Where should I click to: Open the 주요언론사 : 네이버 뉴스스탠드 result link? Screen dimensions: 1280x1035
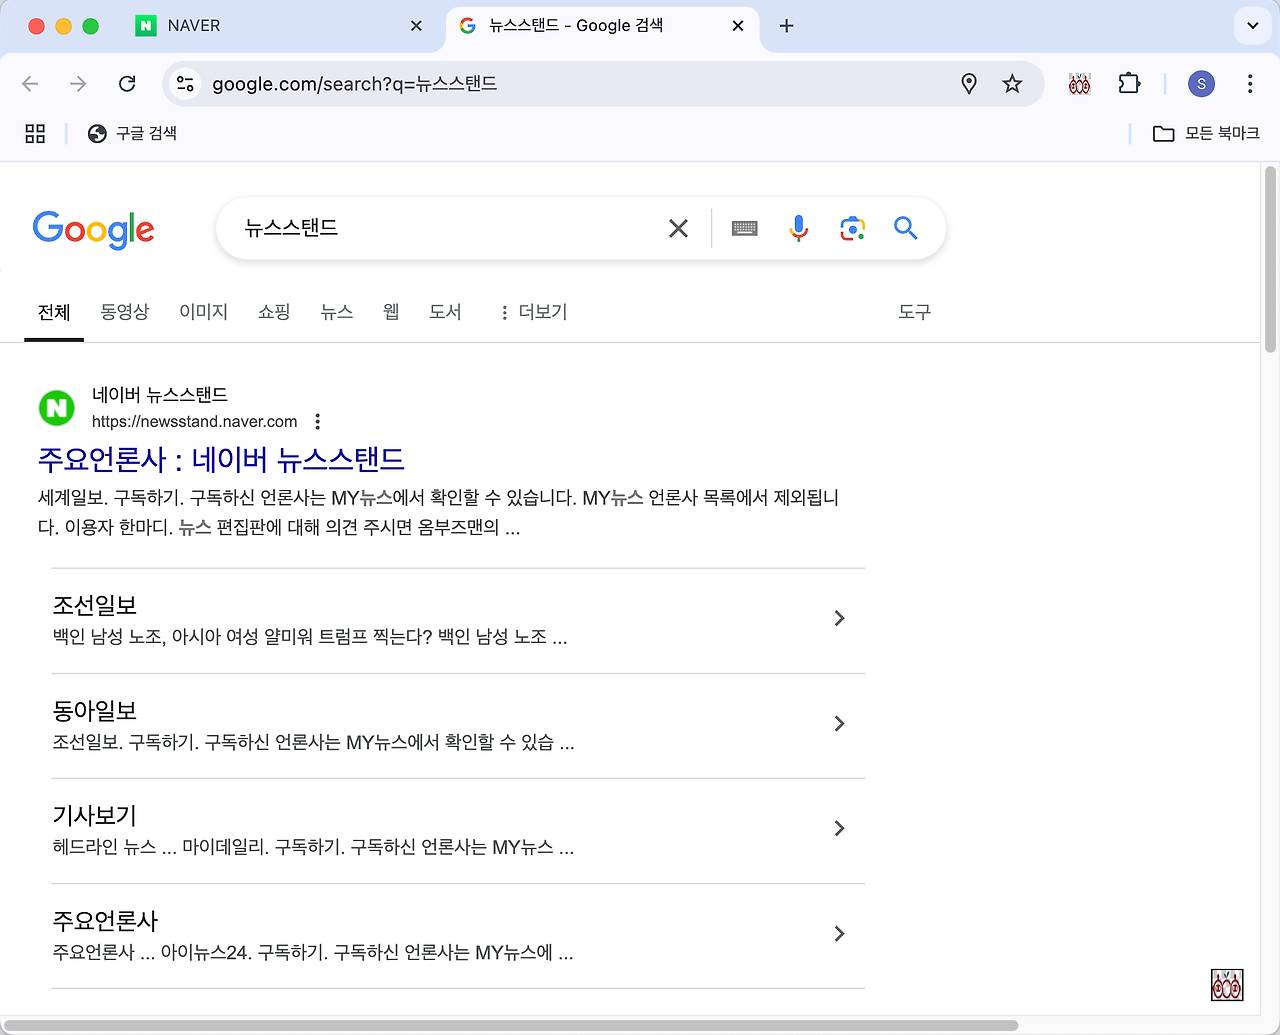[221, 460]
